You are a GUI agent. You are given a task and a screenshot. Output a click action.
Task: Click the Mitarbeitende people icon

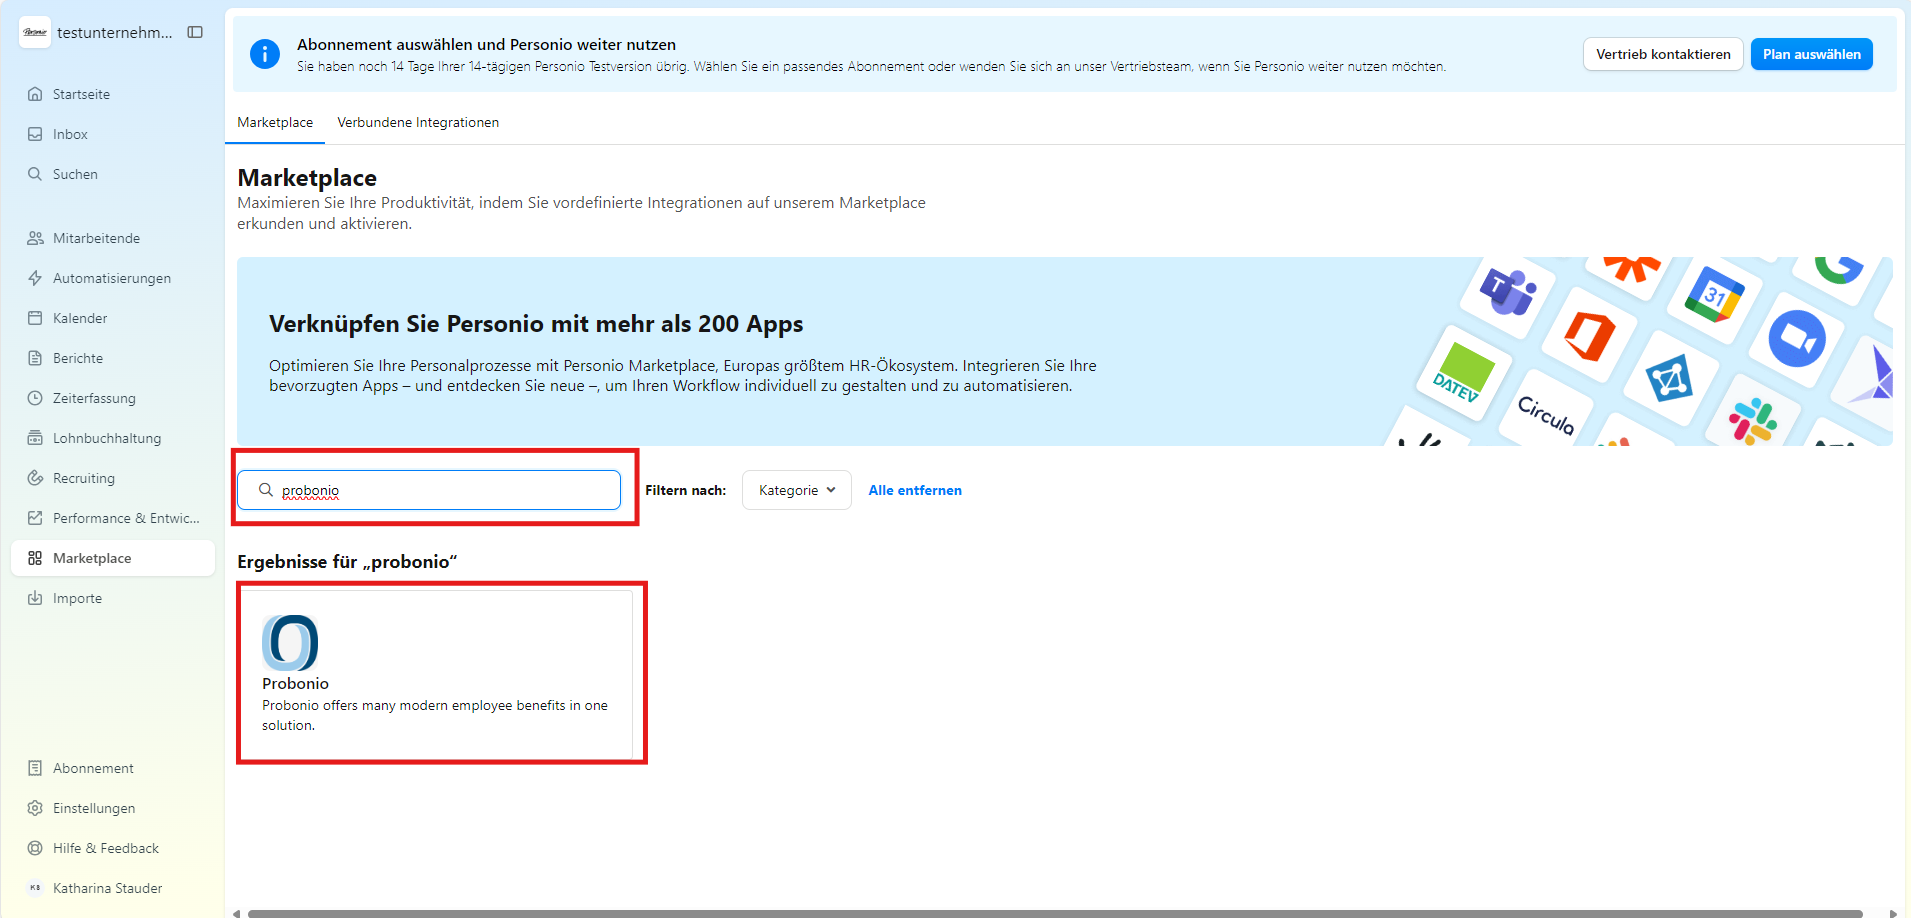(35, 238)
